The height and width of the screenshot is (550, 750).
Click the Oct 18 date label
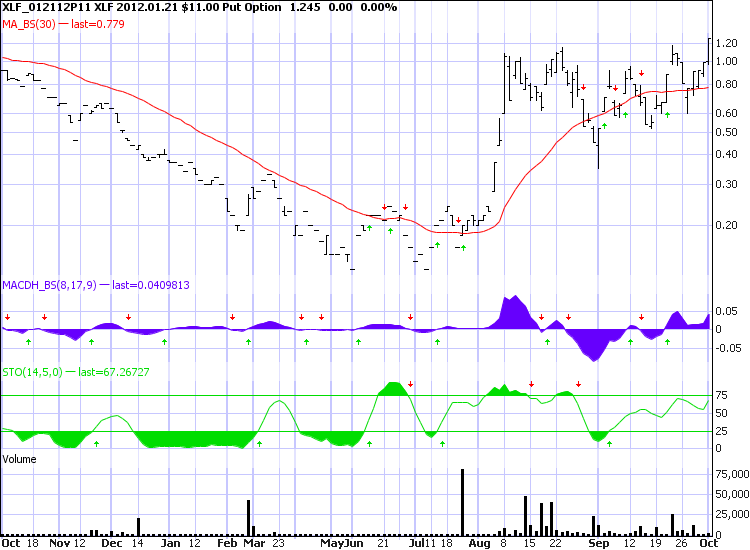(x=18, y=543)
